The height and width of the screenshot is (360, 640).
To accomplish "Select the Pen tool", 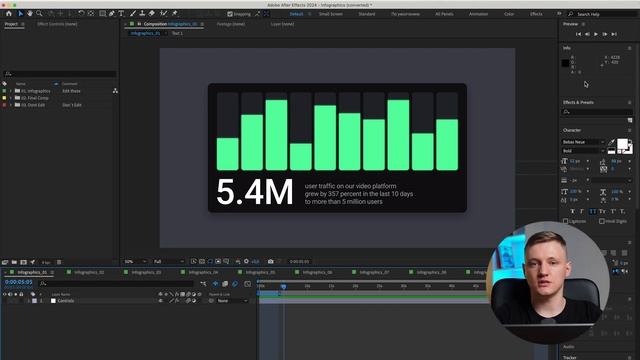I will 111,13.
